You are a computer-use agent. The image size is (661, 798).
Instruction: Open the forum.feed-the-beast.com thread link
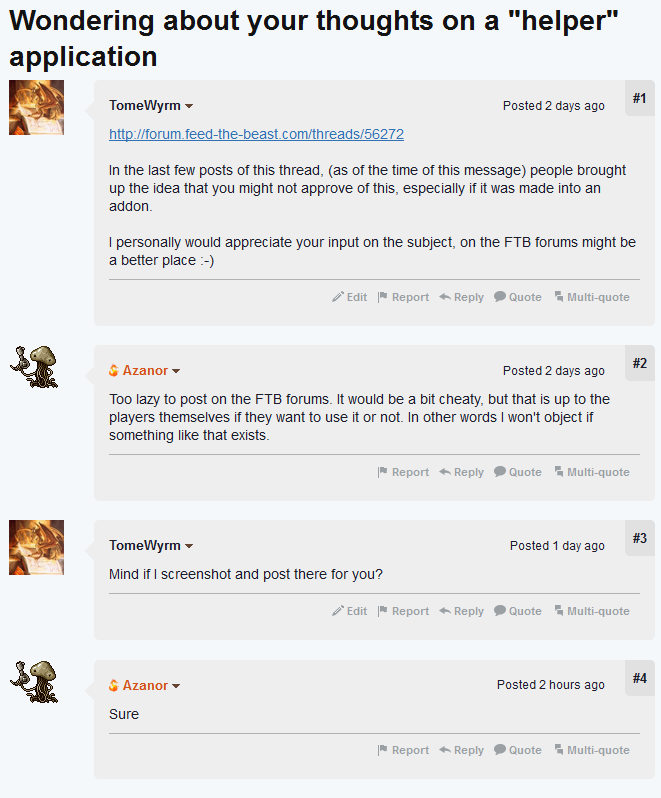click(x=256, y=134)
